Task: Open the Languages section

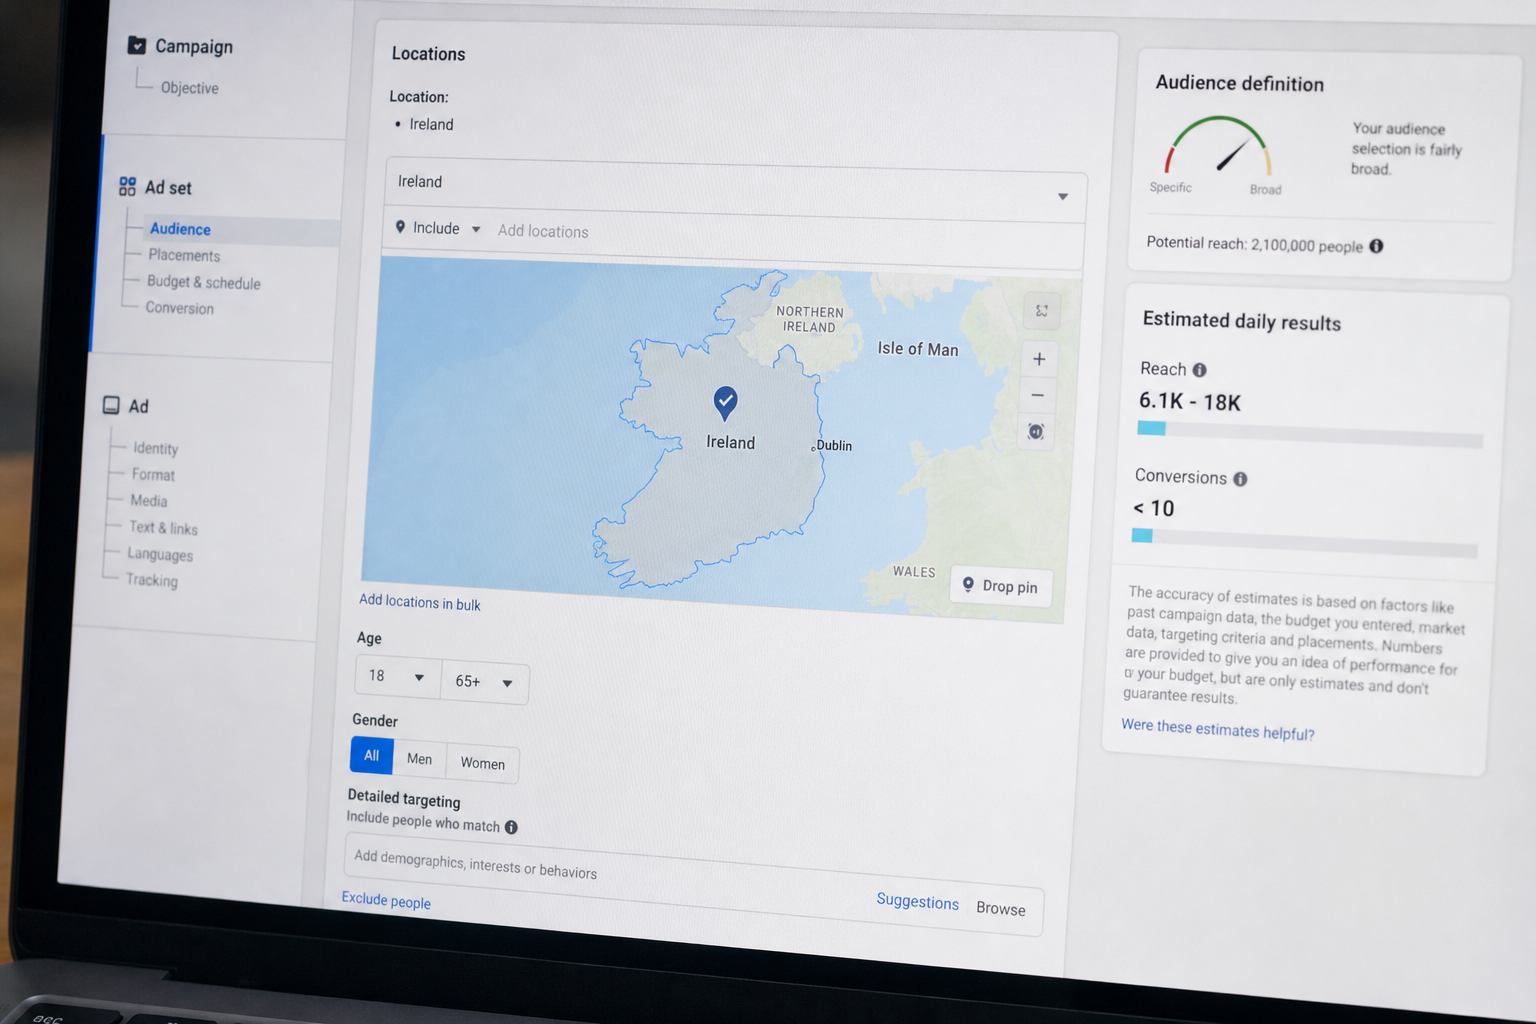Action: click(160, 554)
